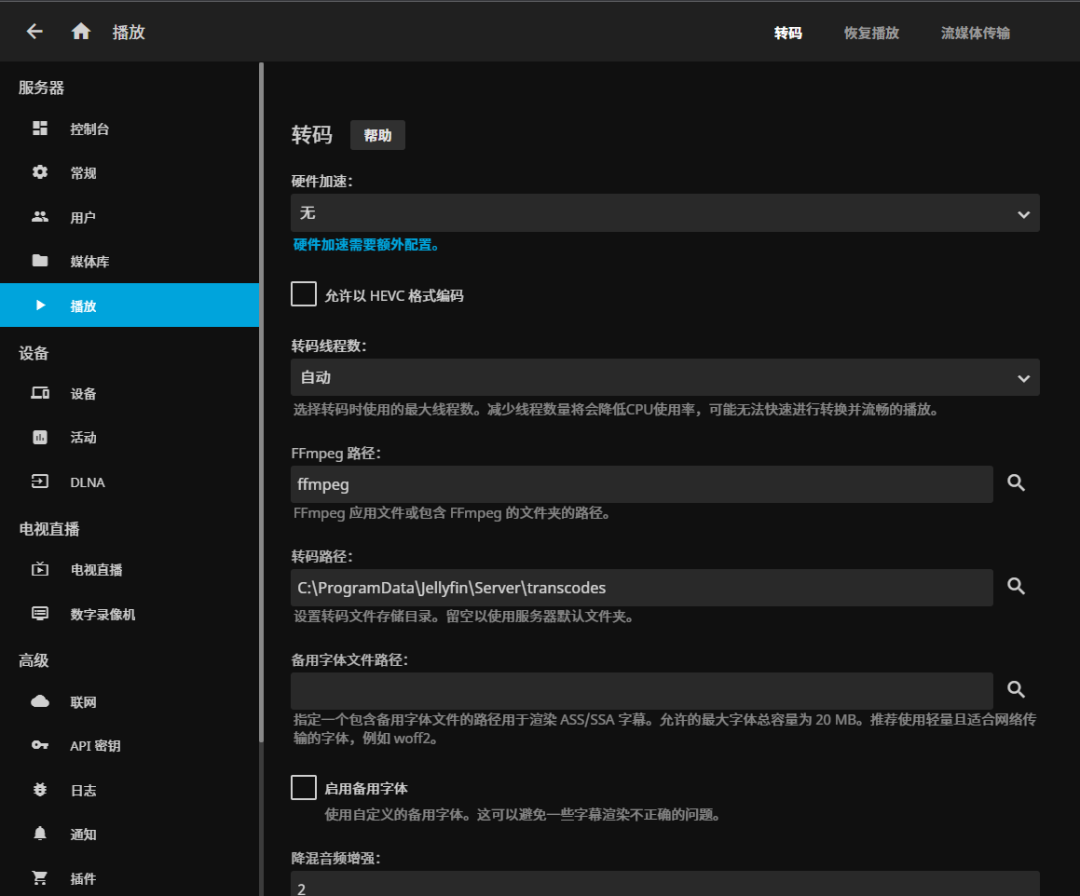Click the gear icon for 常规
The width and height of the screenshot is (1080, 896).
click(40, 172)
